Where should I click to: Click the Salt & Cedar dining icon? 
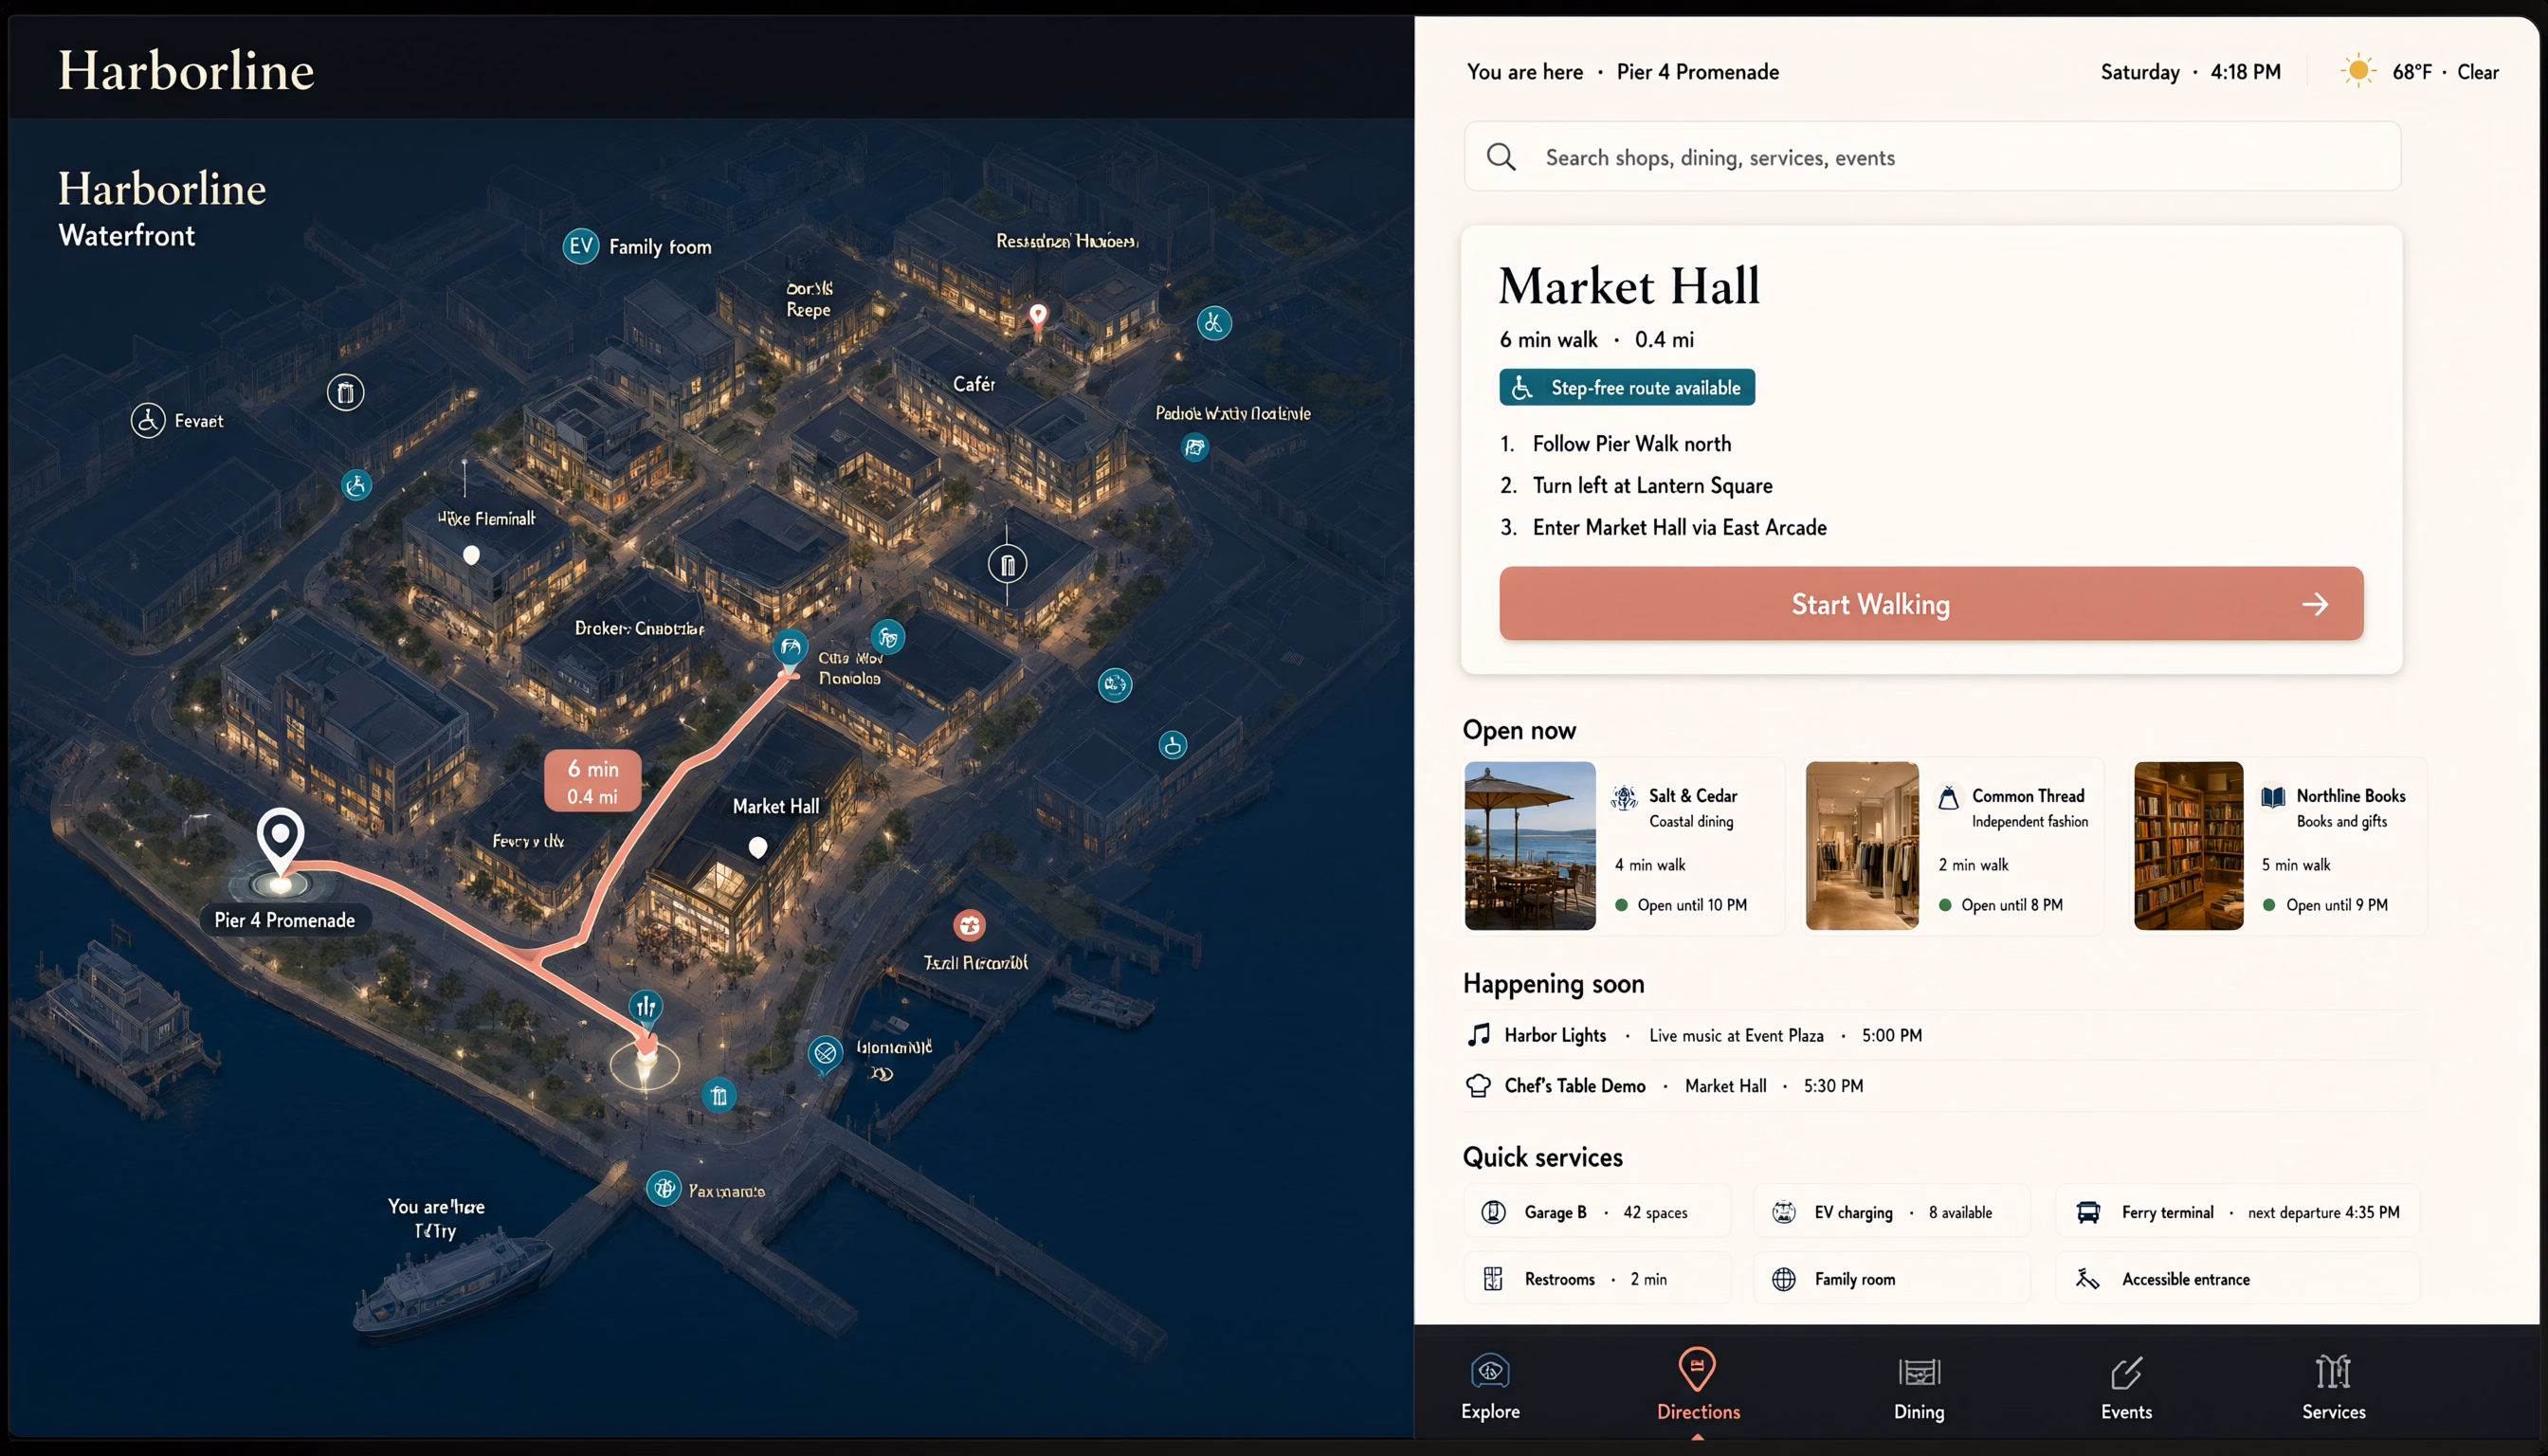pyautogui.click(x=1624, y=797)
